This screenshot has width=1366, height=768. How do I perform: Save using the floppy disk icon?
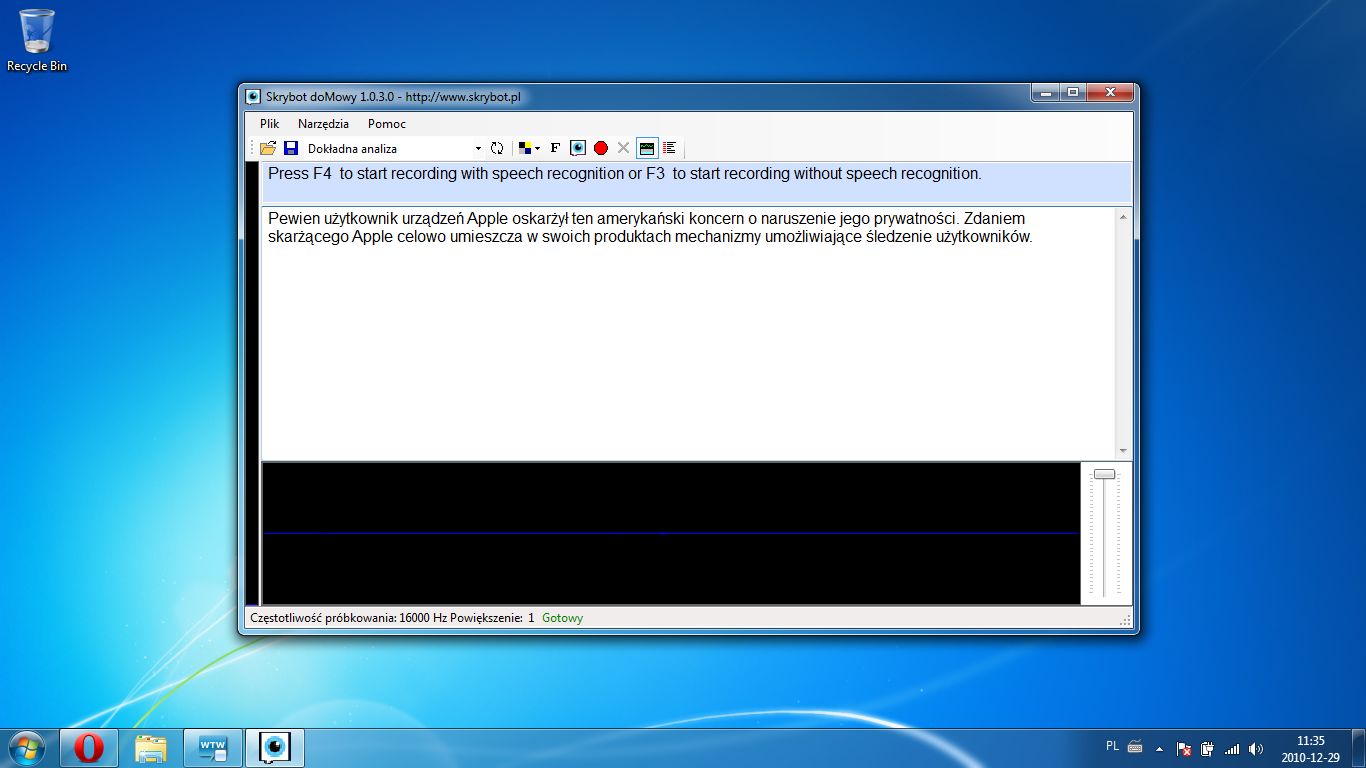pyautogui.click(x=291, y=148)
